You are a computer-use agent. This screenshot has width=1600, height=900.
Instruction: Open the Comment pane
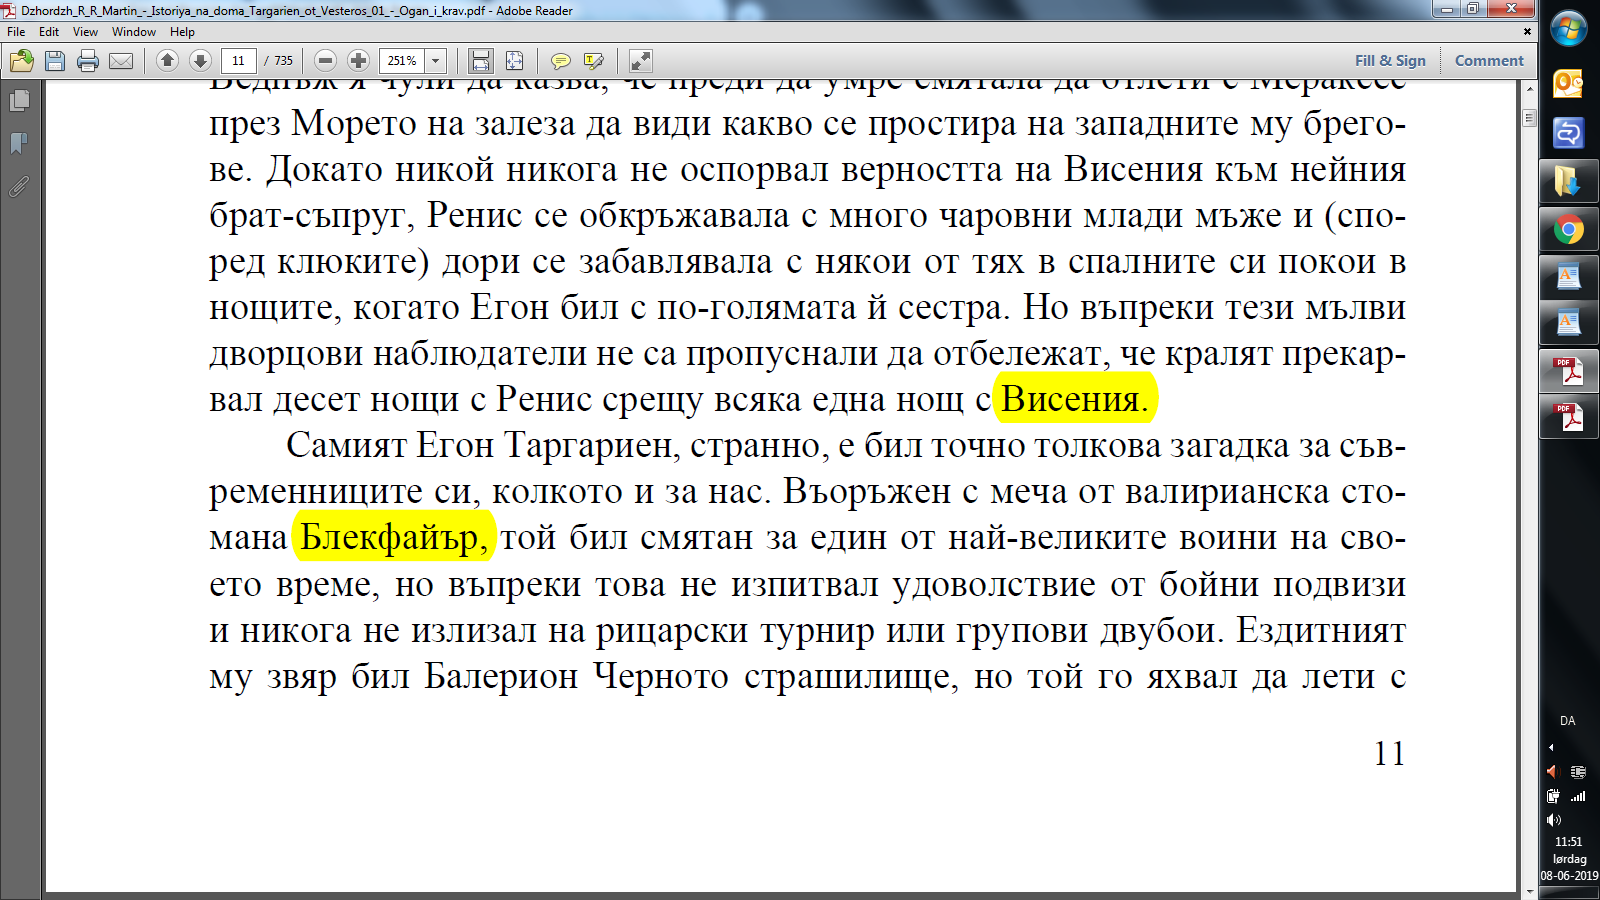pos(1489,61)
